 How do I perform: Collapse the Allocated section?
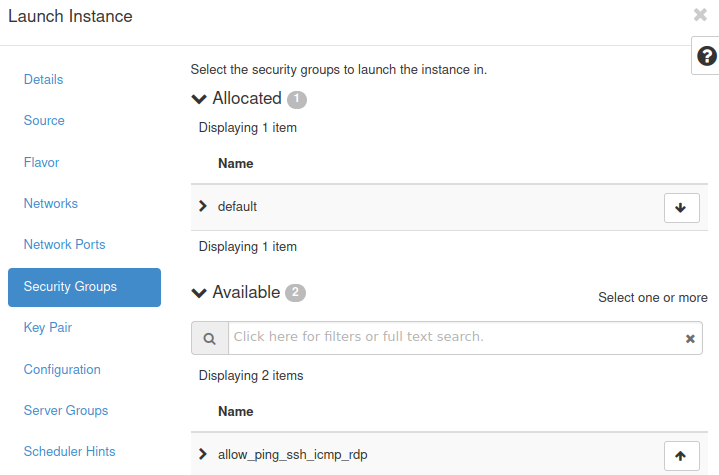tap(199, 99)
